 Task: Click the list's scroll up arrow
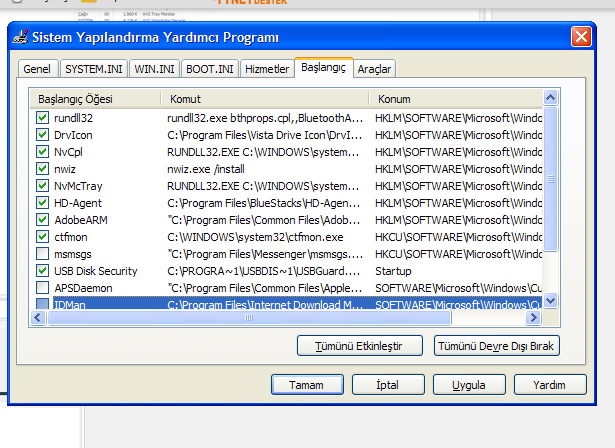551,97
